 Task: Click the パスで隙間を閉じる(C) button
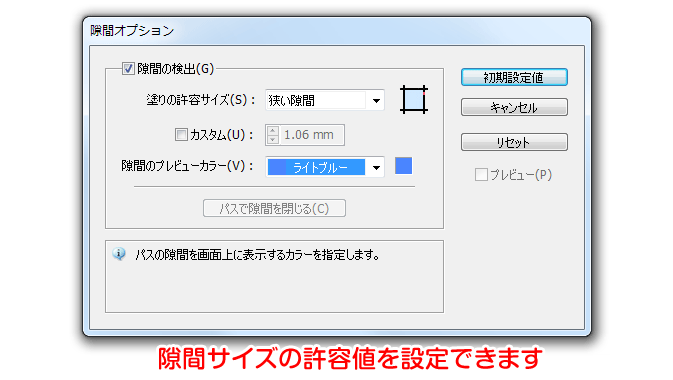(x=274, y=208)
